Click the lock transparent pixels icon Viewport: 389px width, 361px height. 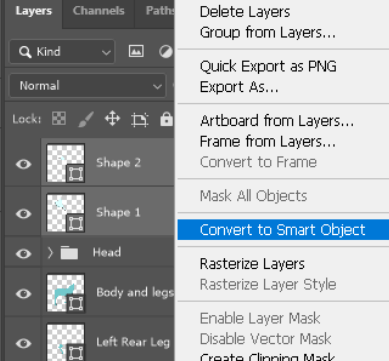point(59,119)
